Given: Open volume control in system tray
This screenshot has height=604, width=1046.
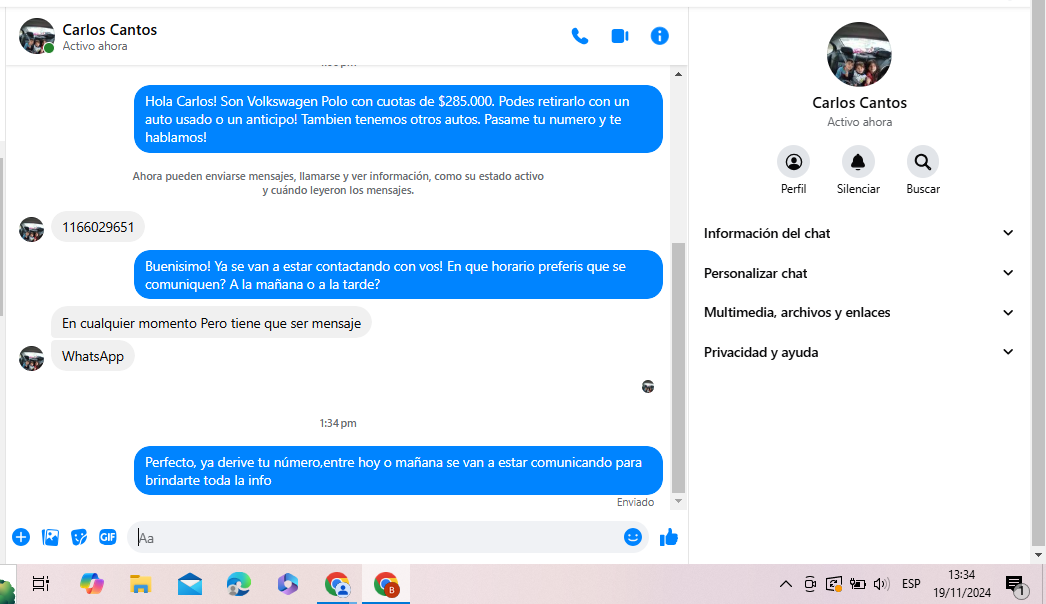Looking at the screenshot, I should coord(881,584).
